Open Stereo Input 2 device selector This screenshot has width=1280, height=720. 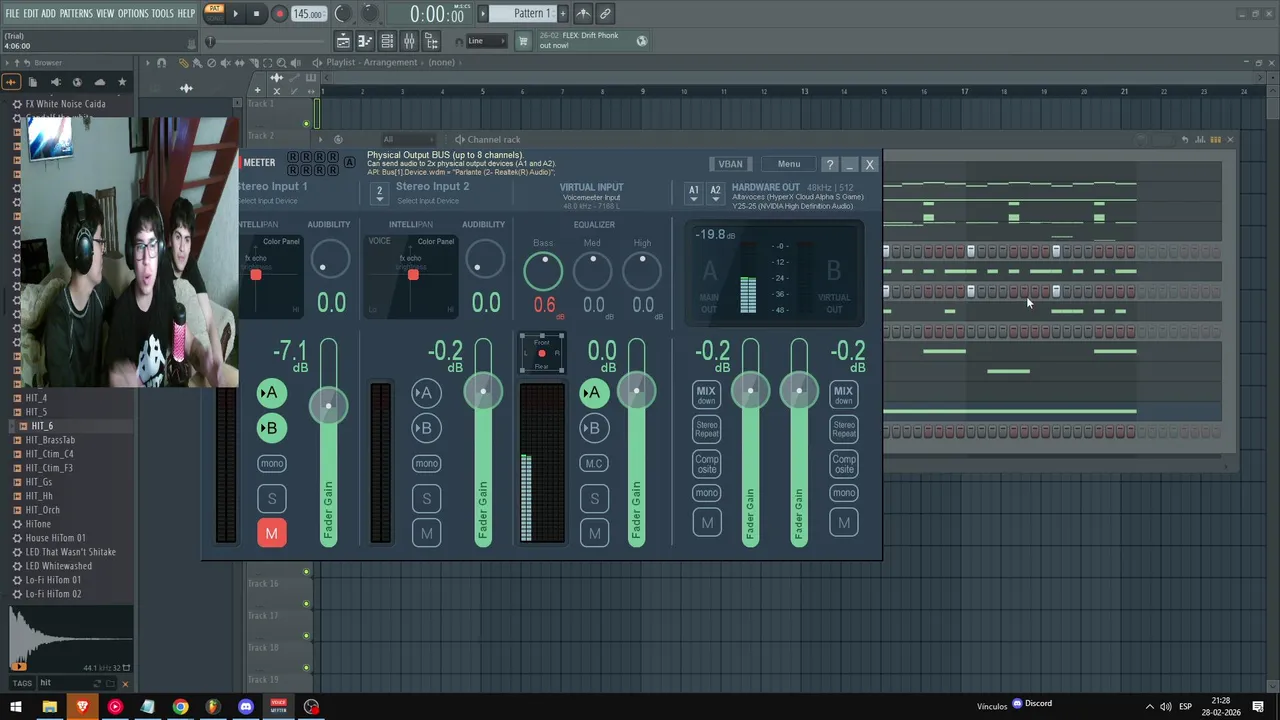379,192
